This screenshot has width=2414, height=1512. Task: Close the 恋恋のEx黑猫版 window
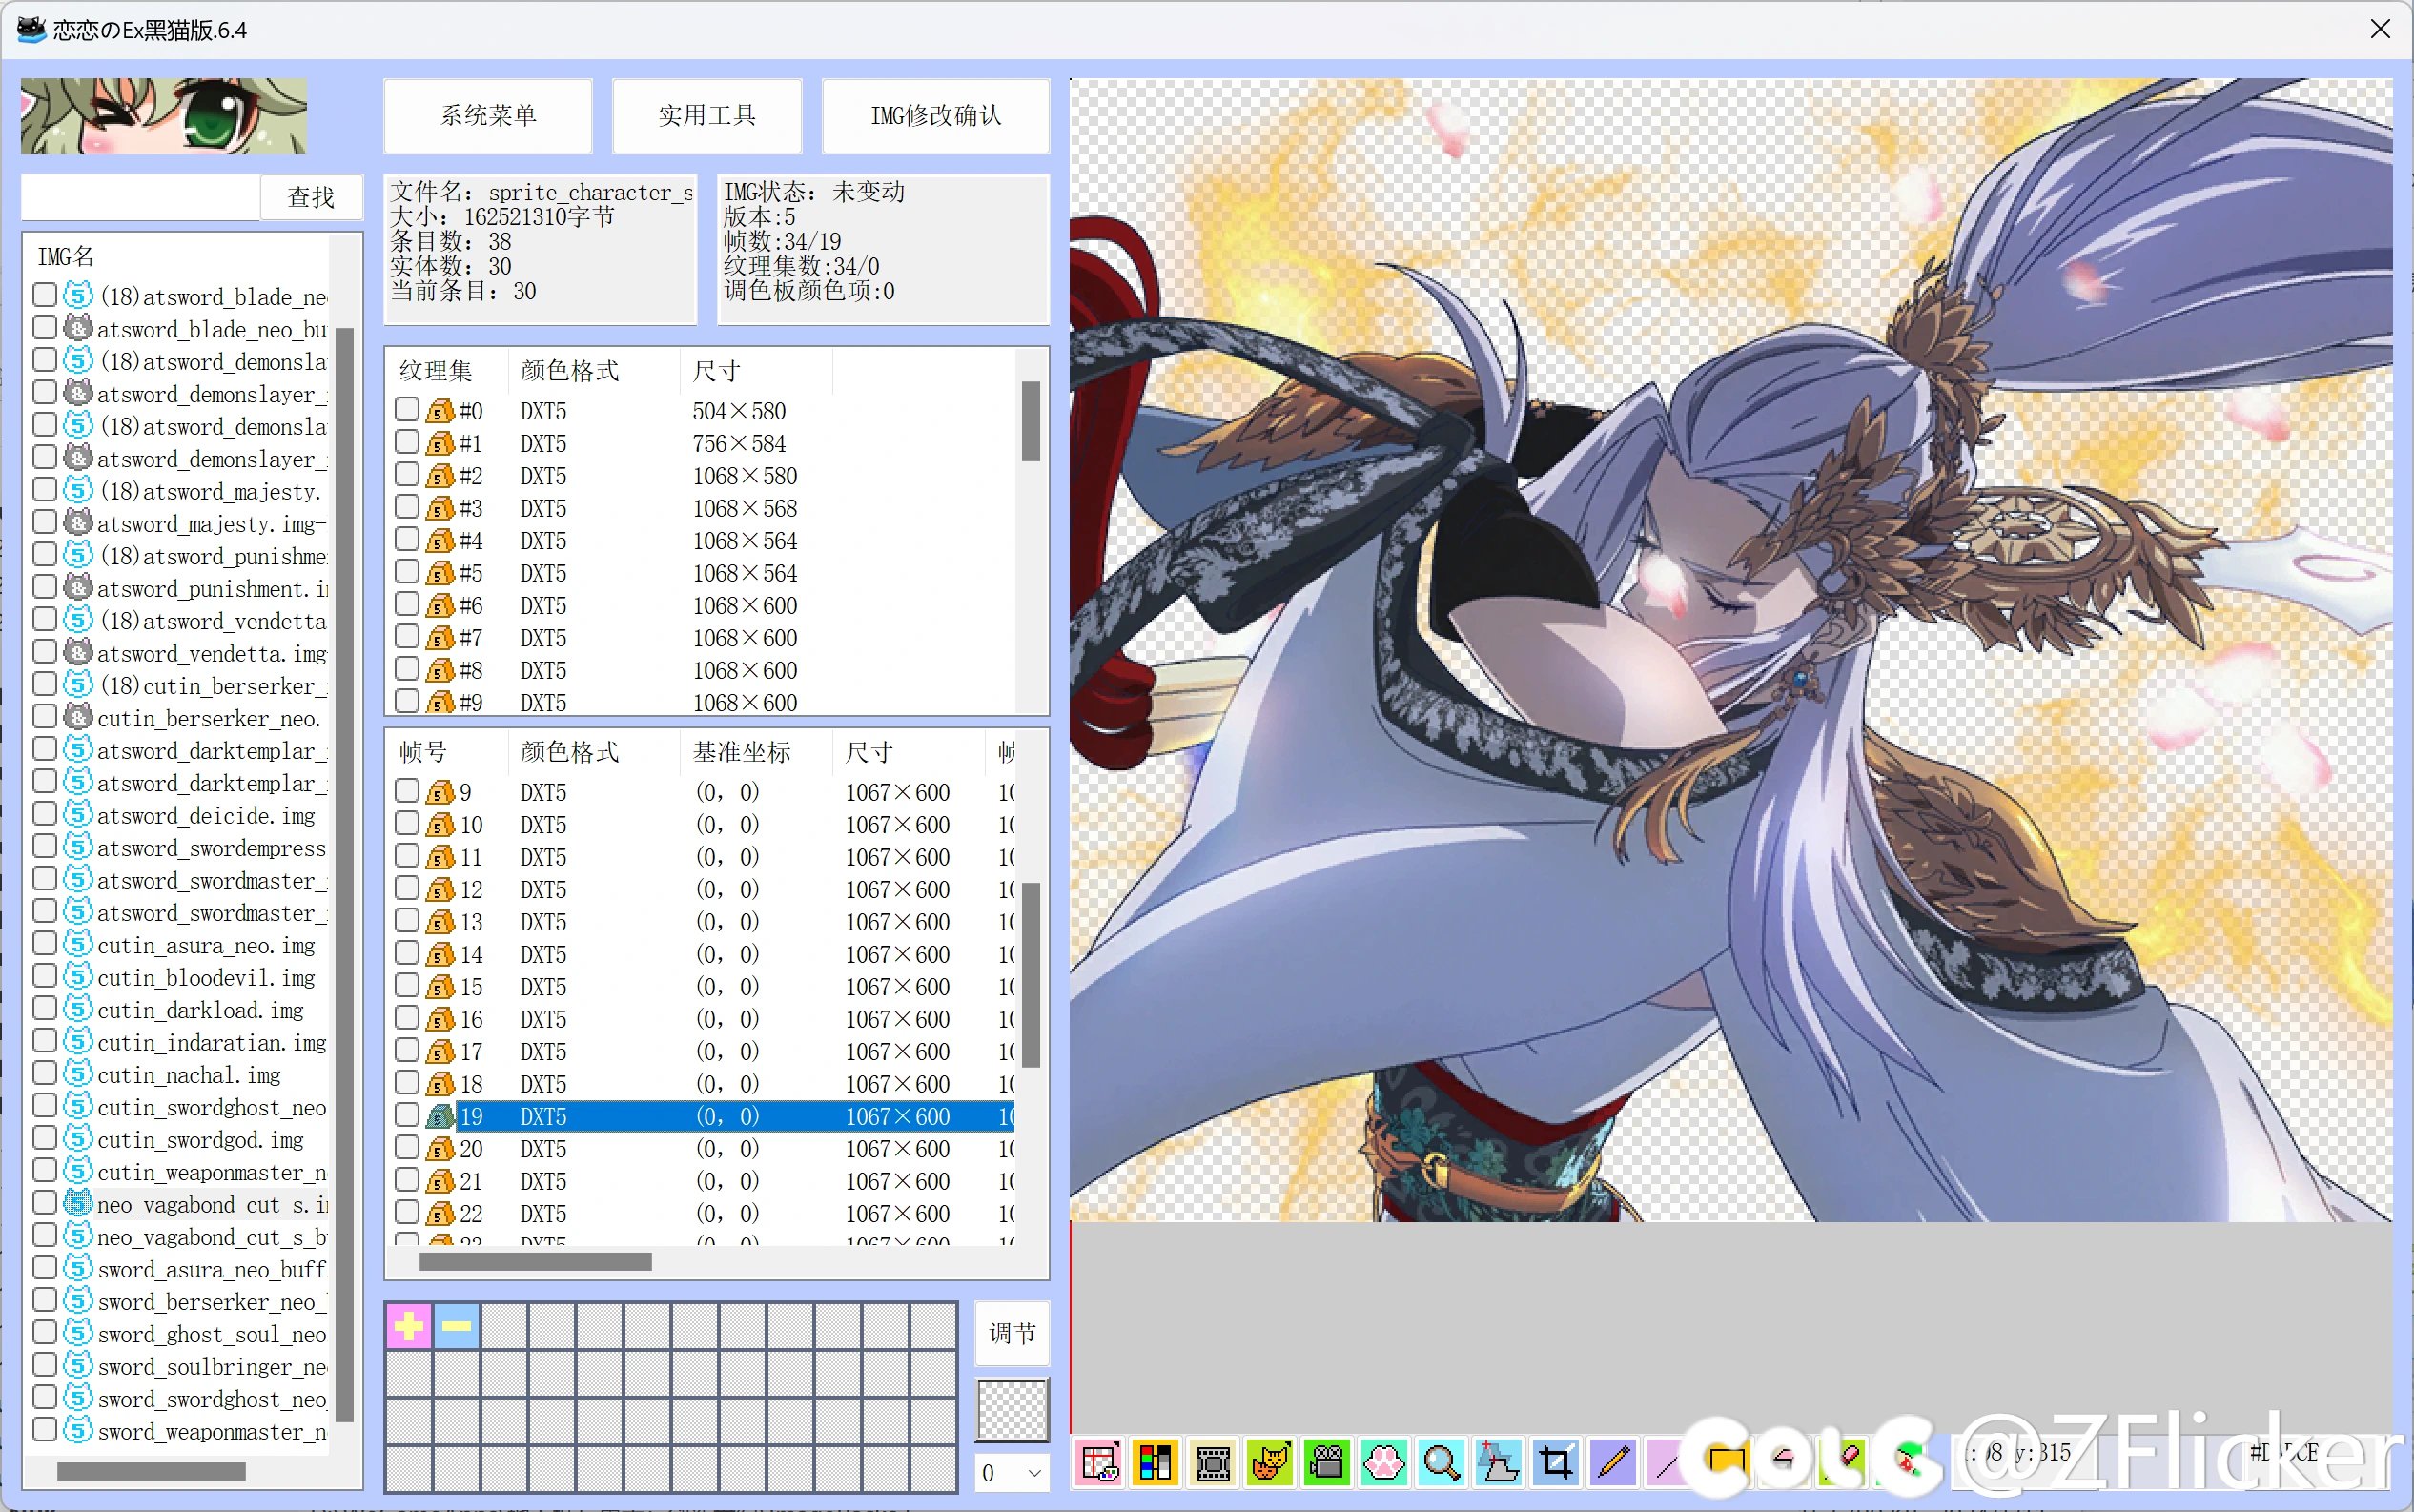click(x=2380, y=29)
